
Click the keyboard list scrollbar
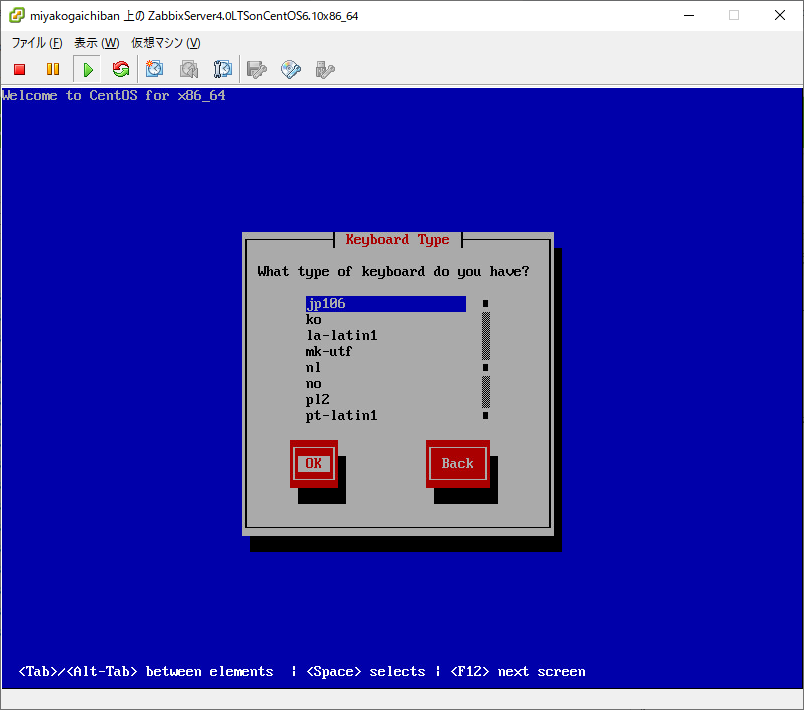tap(486, 359)
